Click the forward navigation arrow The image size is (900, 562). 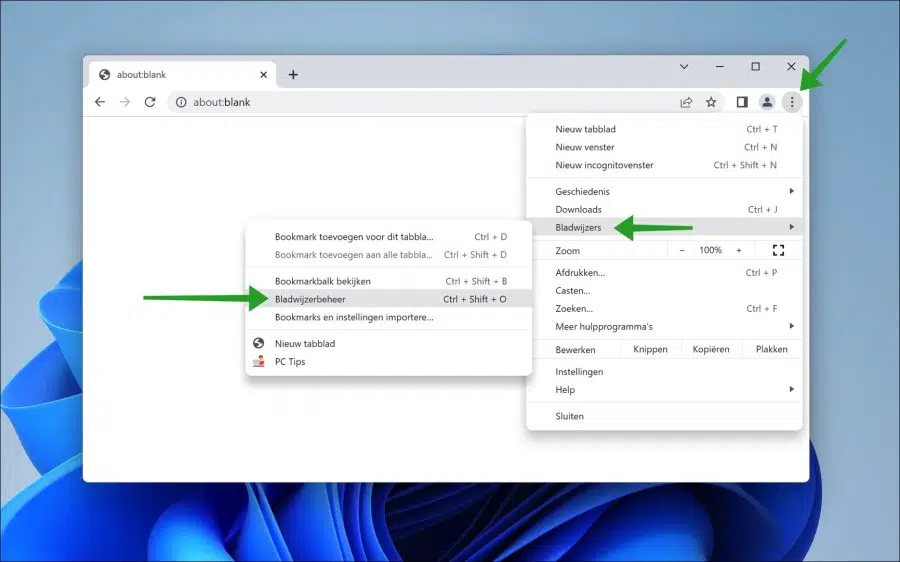coord(125,102)
